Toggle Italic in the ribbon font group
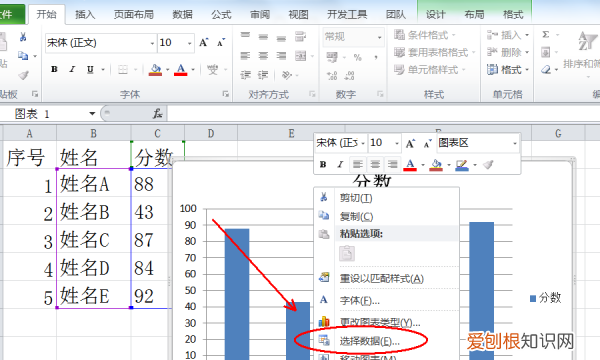Image resolution: width=600 pixels, height=360 pixels. (x=72, y=69)
